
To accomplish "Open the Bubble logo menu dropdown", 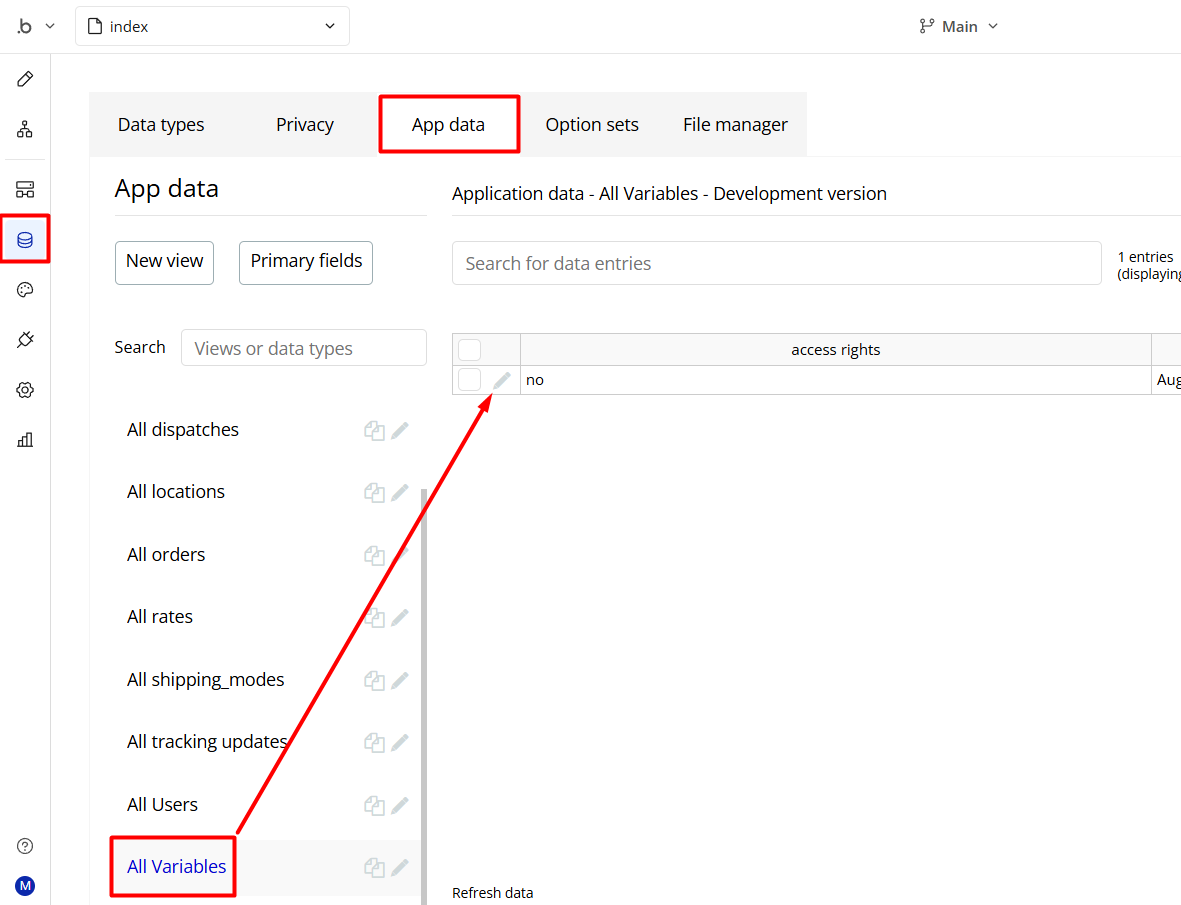I will pos(35,27).
